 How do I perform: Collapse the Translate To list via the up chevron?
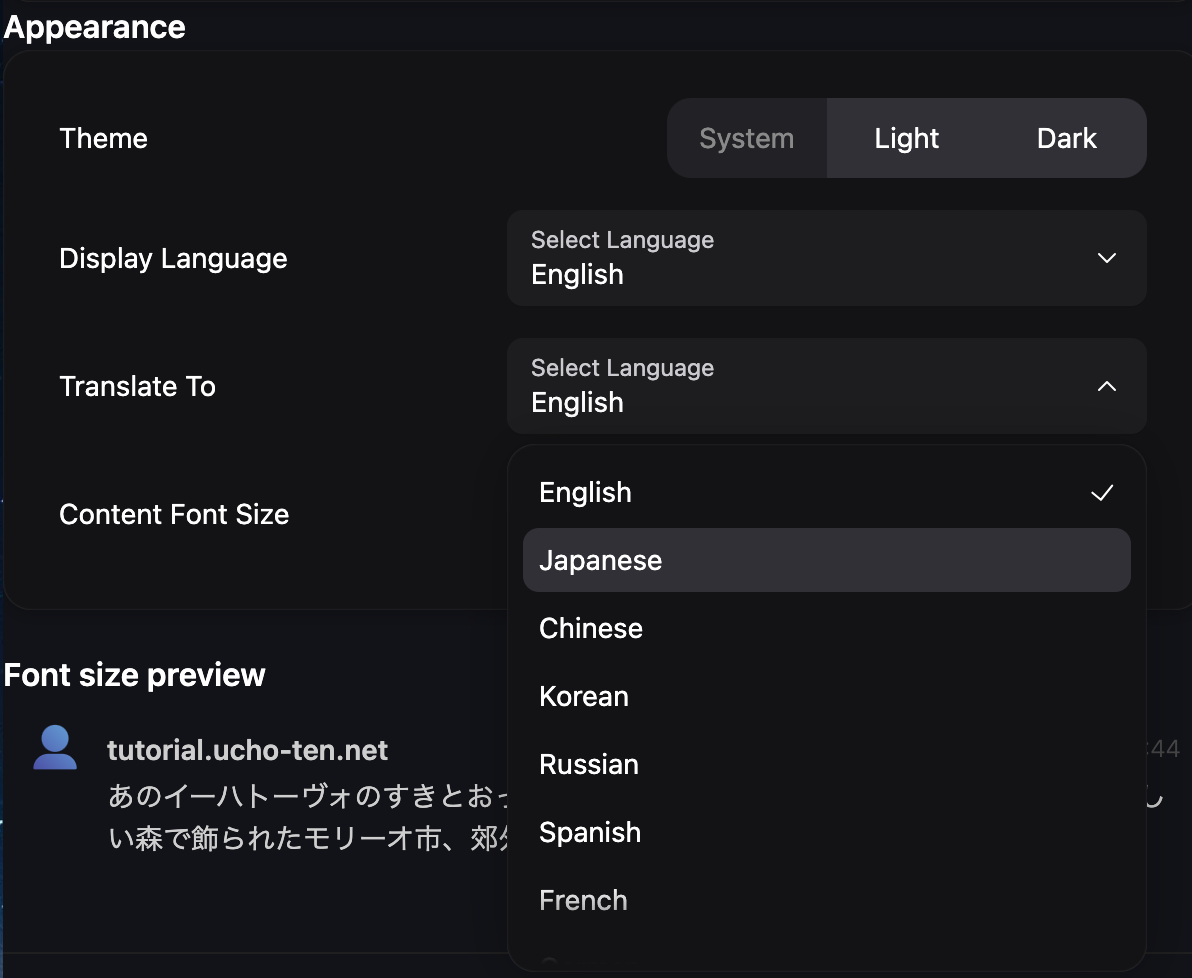point(1106,386)
